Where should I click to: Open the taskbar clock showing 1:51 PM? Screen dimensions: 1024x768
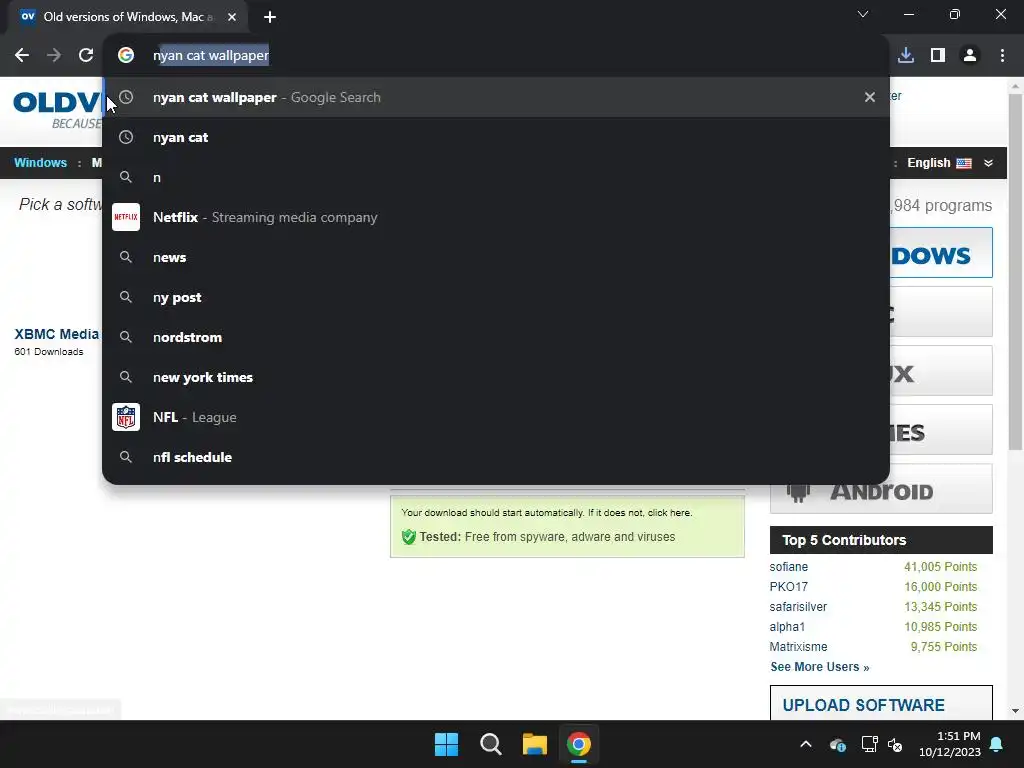click(x=950, y=744)
